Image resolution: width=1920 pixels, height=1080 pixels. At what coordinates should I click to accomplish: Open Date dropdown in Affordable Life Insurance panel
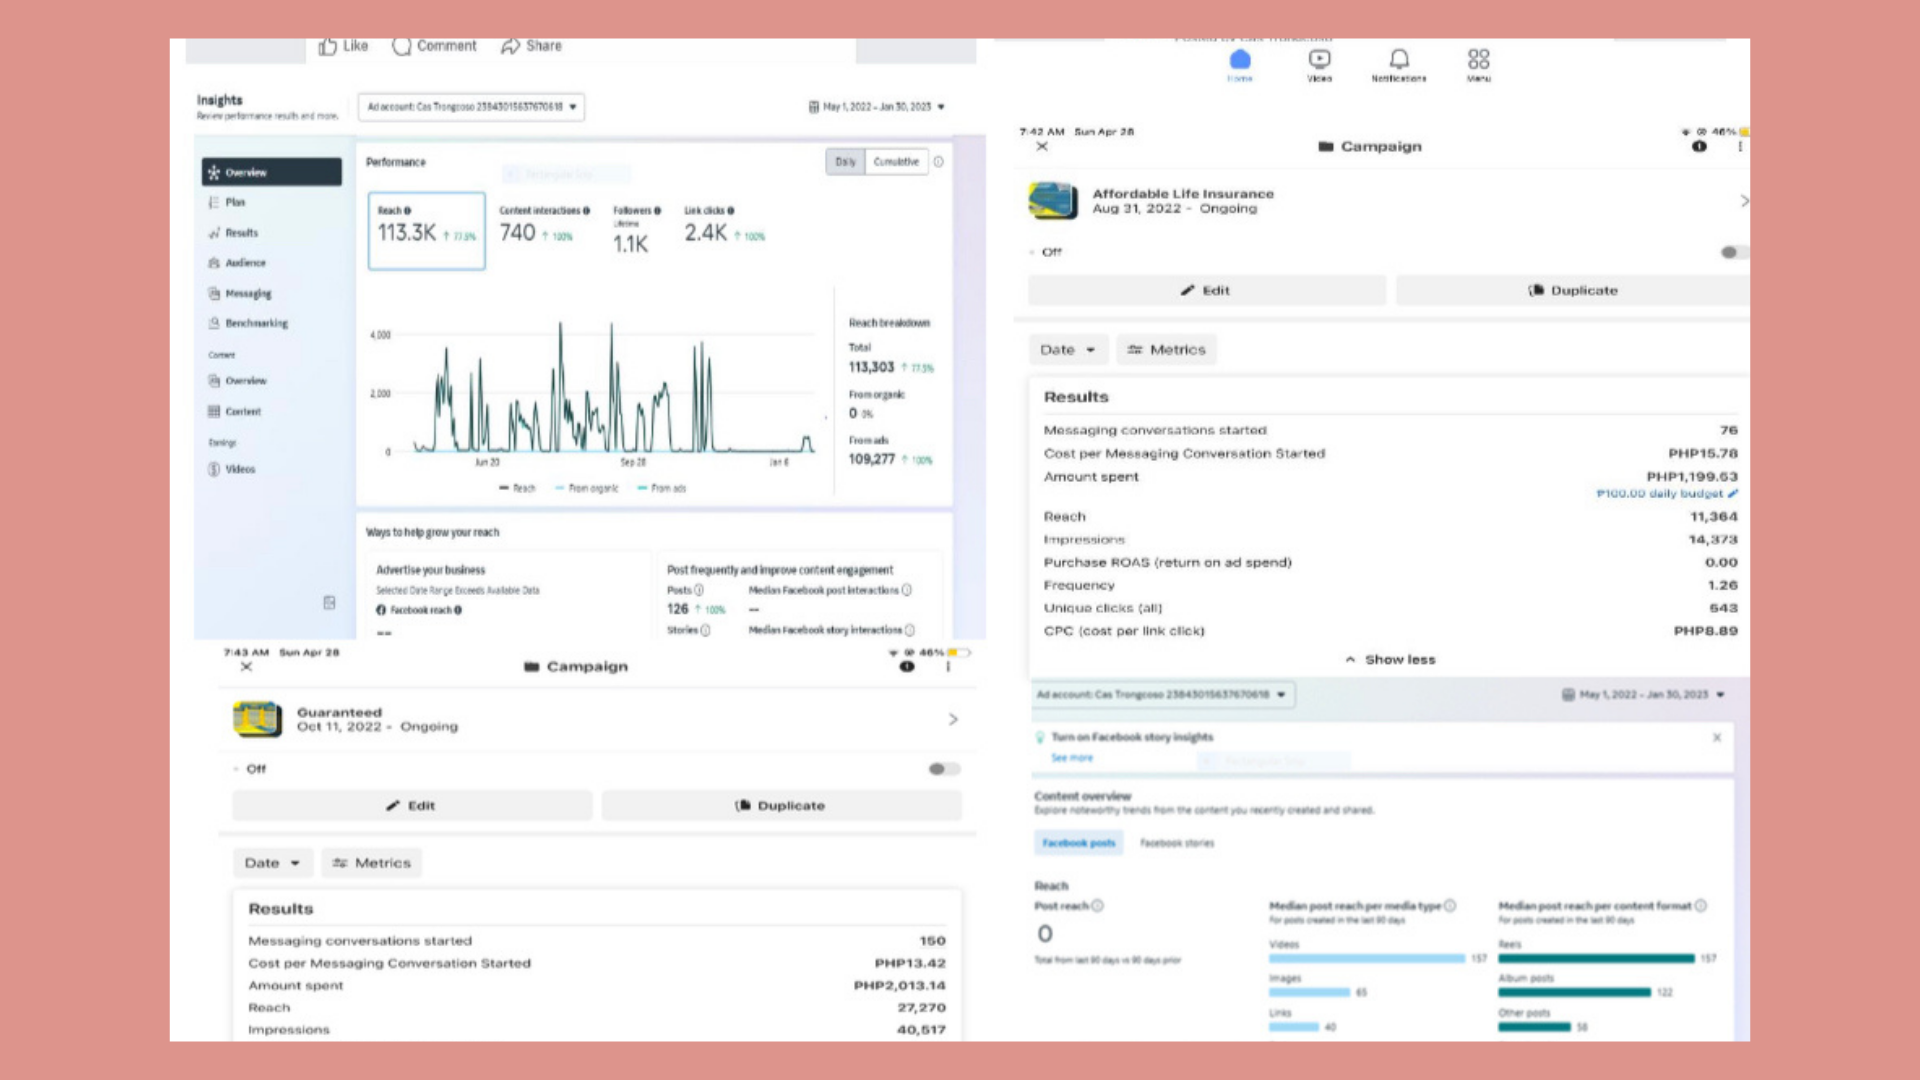point(1068,350)
